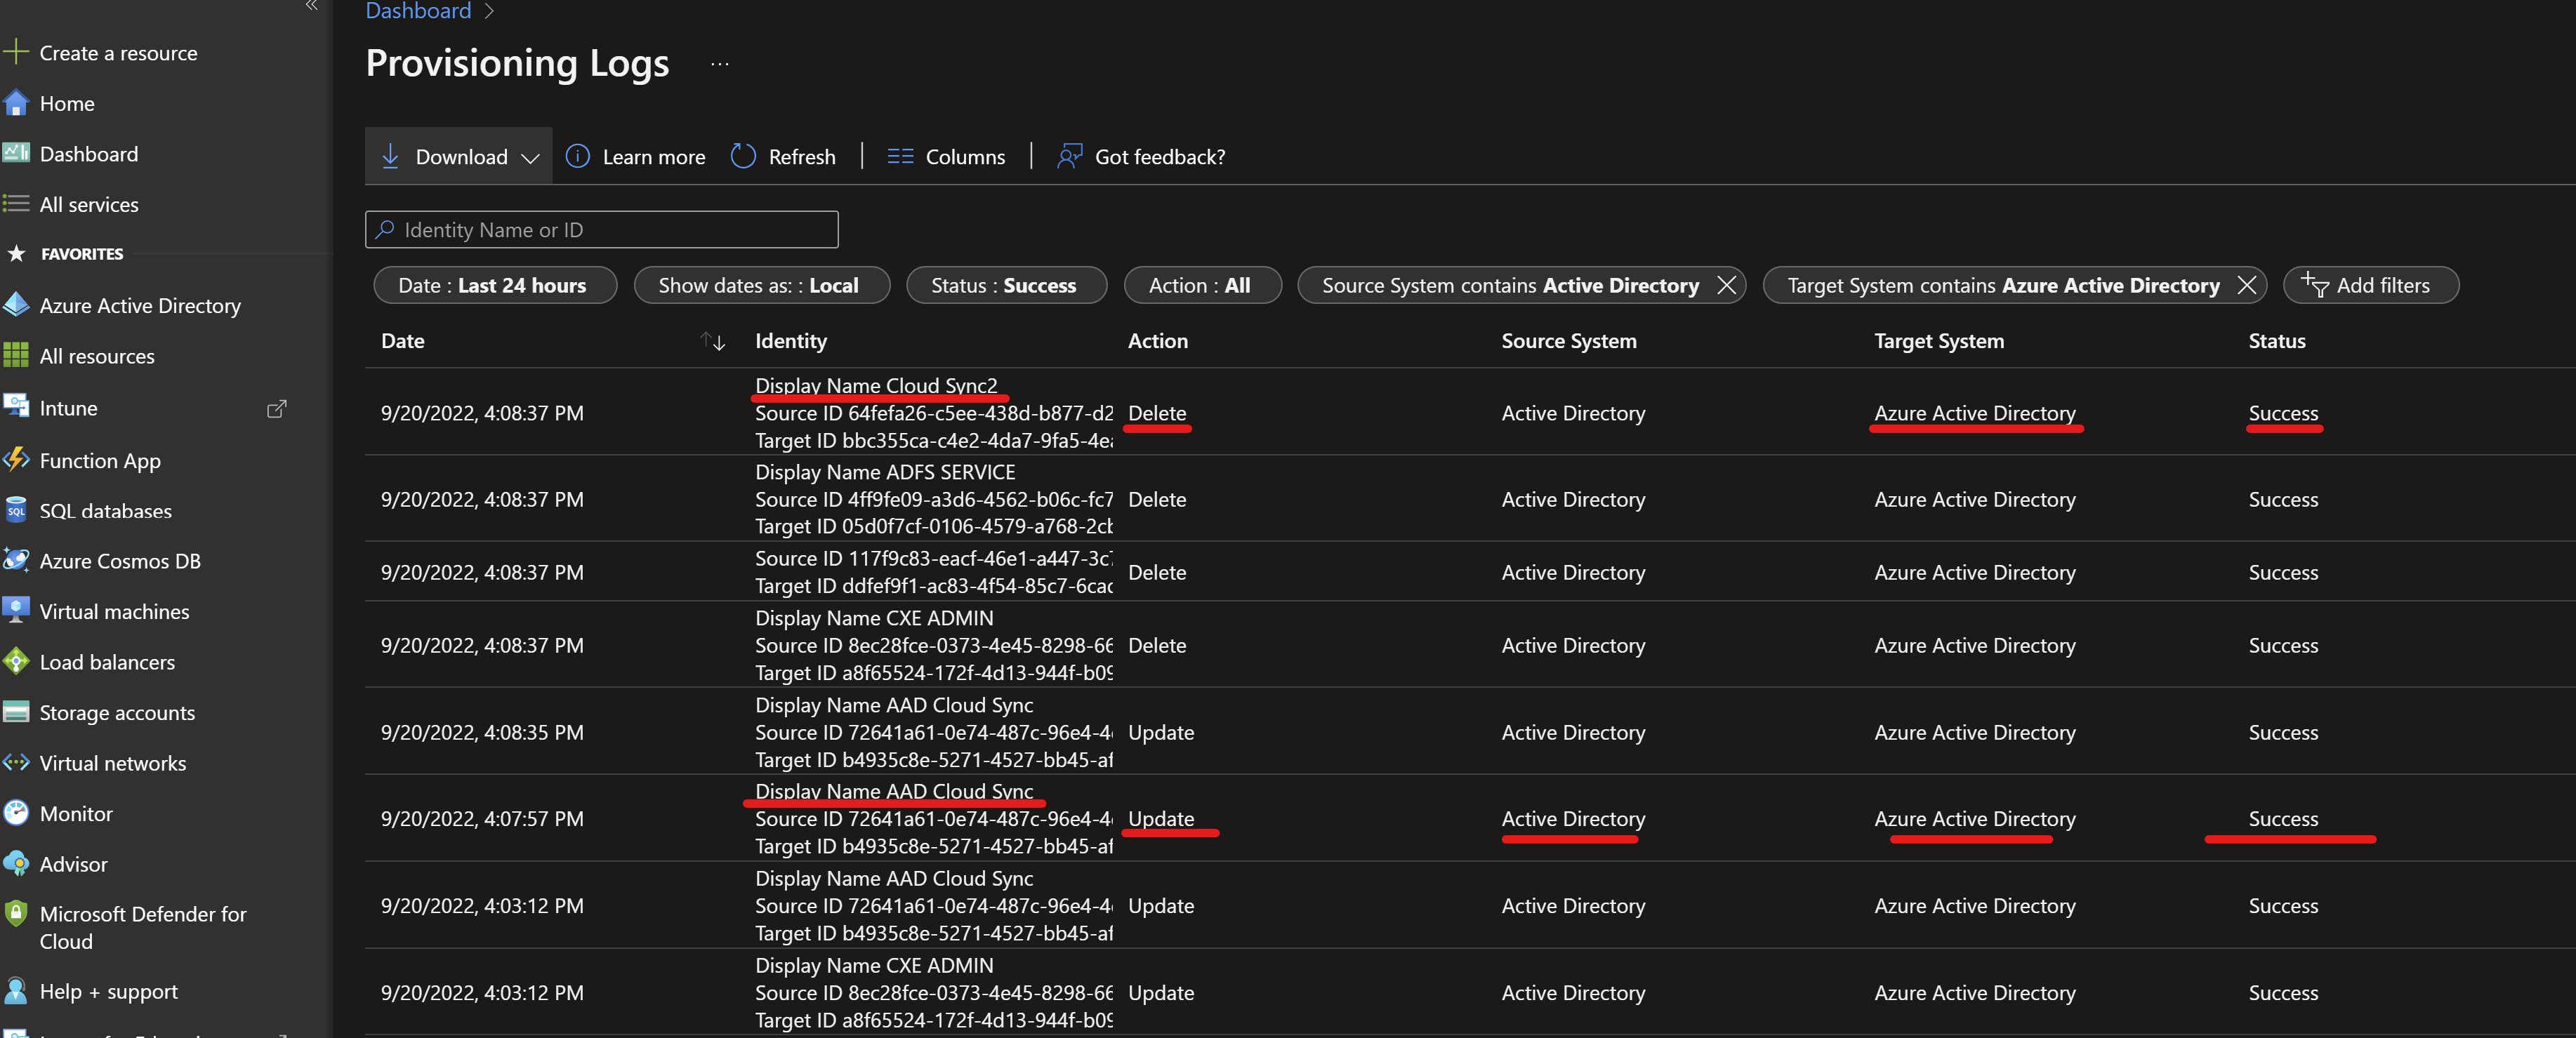Click the Identity Name or ID search field
Image resolution: width=2576 pixels, height=1038 pixels.
[601, 230]
